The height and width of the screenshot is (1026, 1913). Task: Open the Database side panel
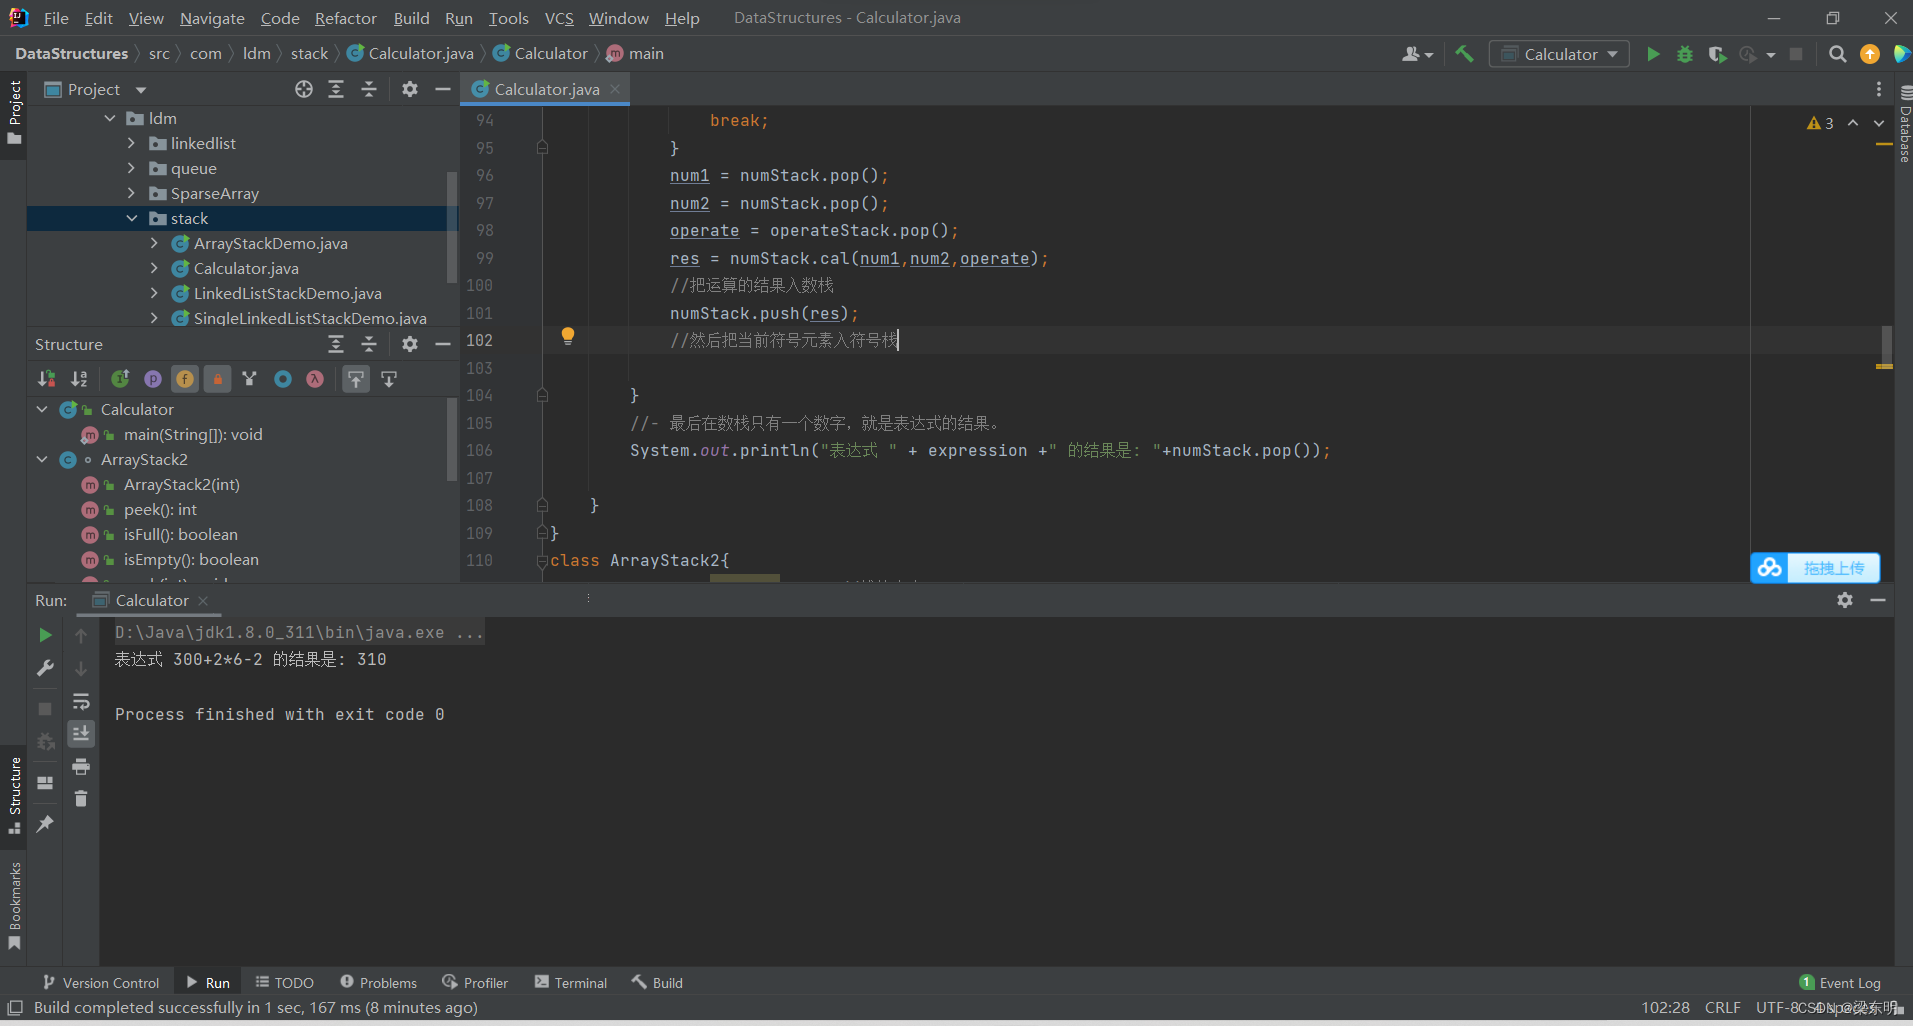(1904, 125)
